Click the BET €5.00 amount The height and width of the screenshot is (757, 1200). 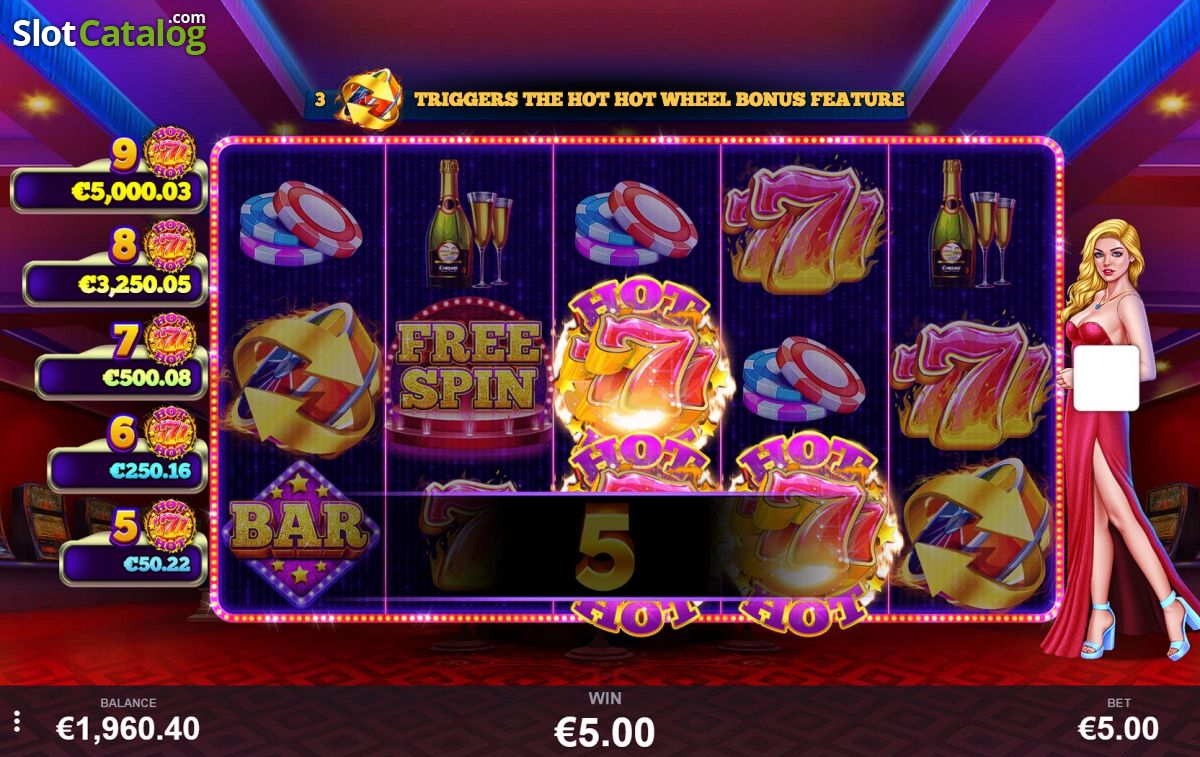(x=1118, y=728)
